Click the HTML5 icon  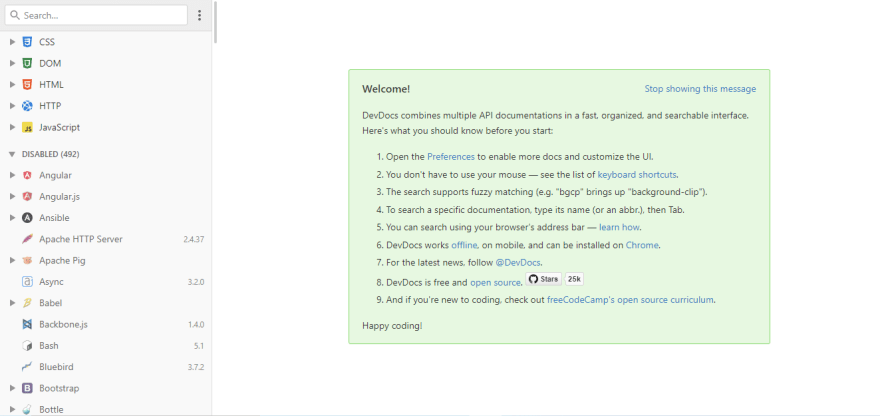27,85
